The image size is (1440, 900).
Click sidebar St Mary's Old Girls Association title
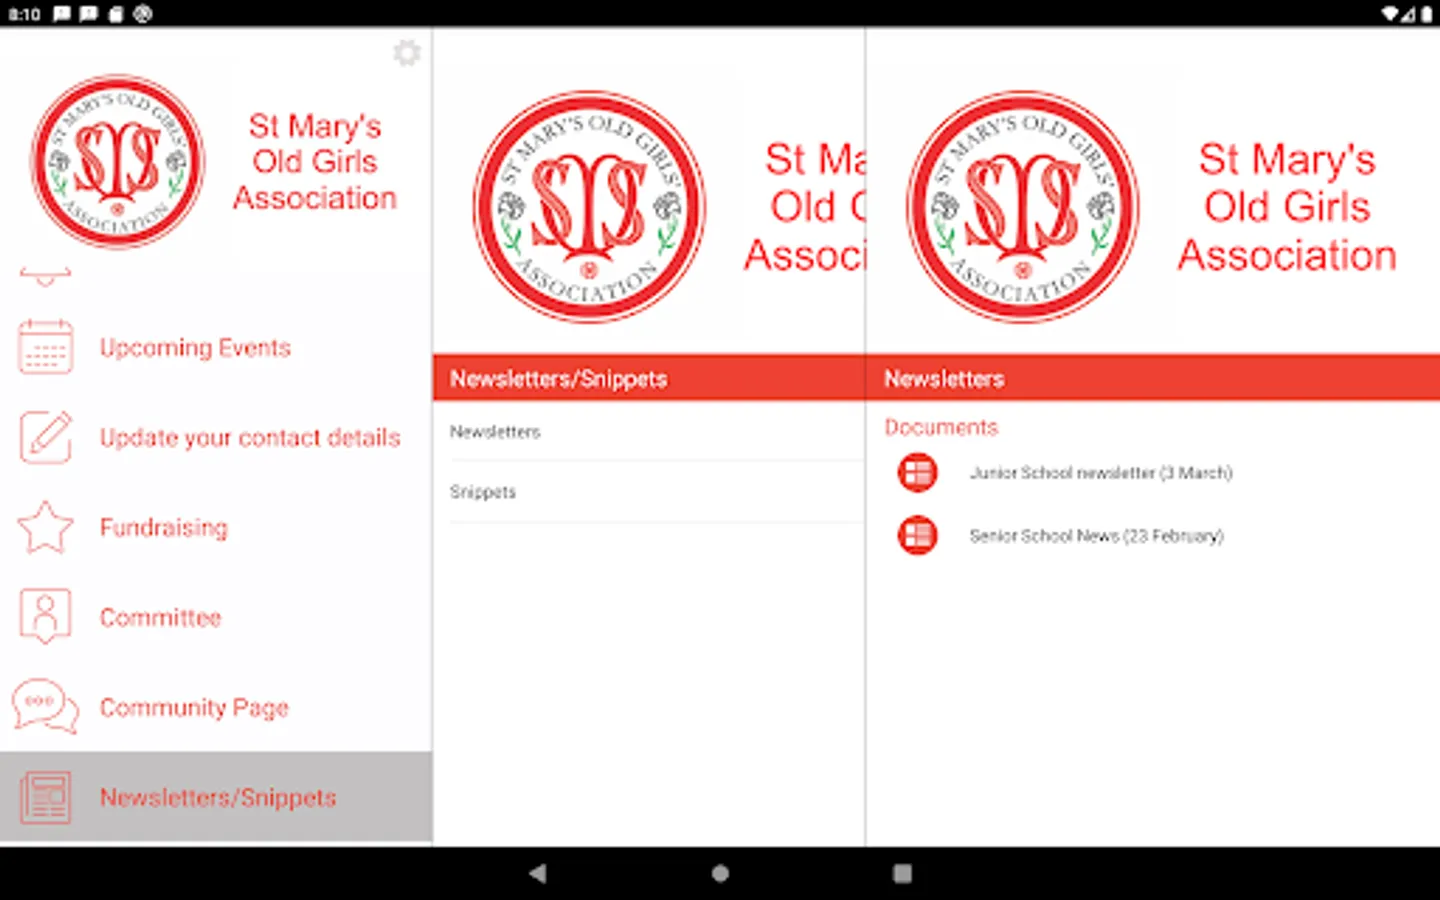click(315, 162)
